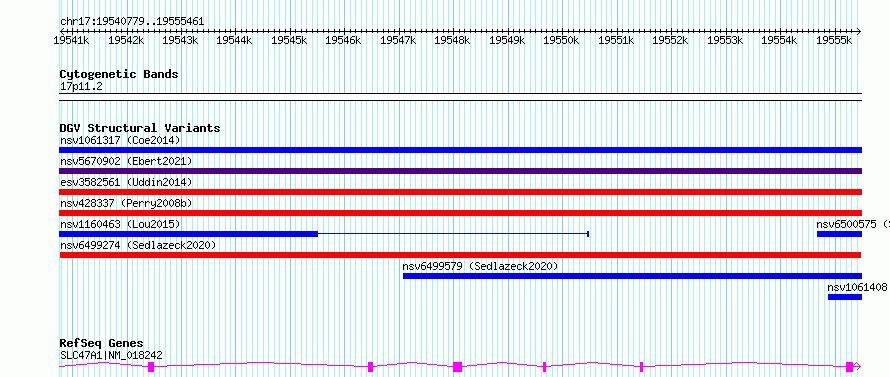Click the thick blue bar of nsv1160463

point(188,234)
